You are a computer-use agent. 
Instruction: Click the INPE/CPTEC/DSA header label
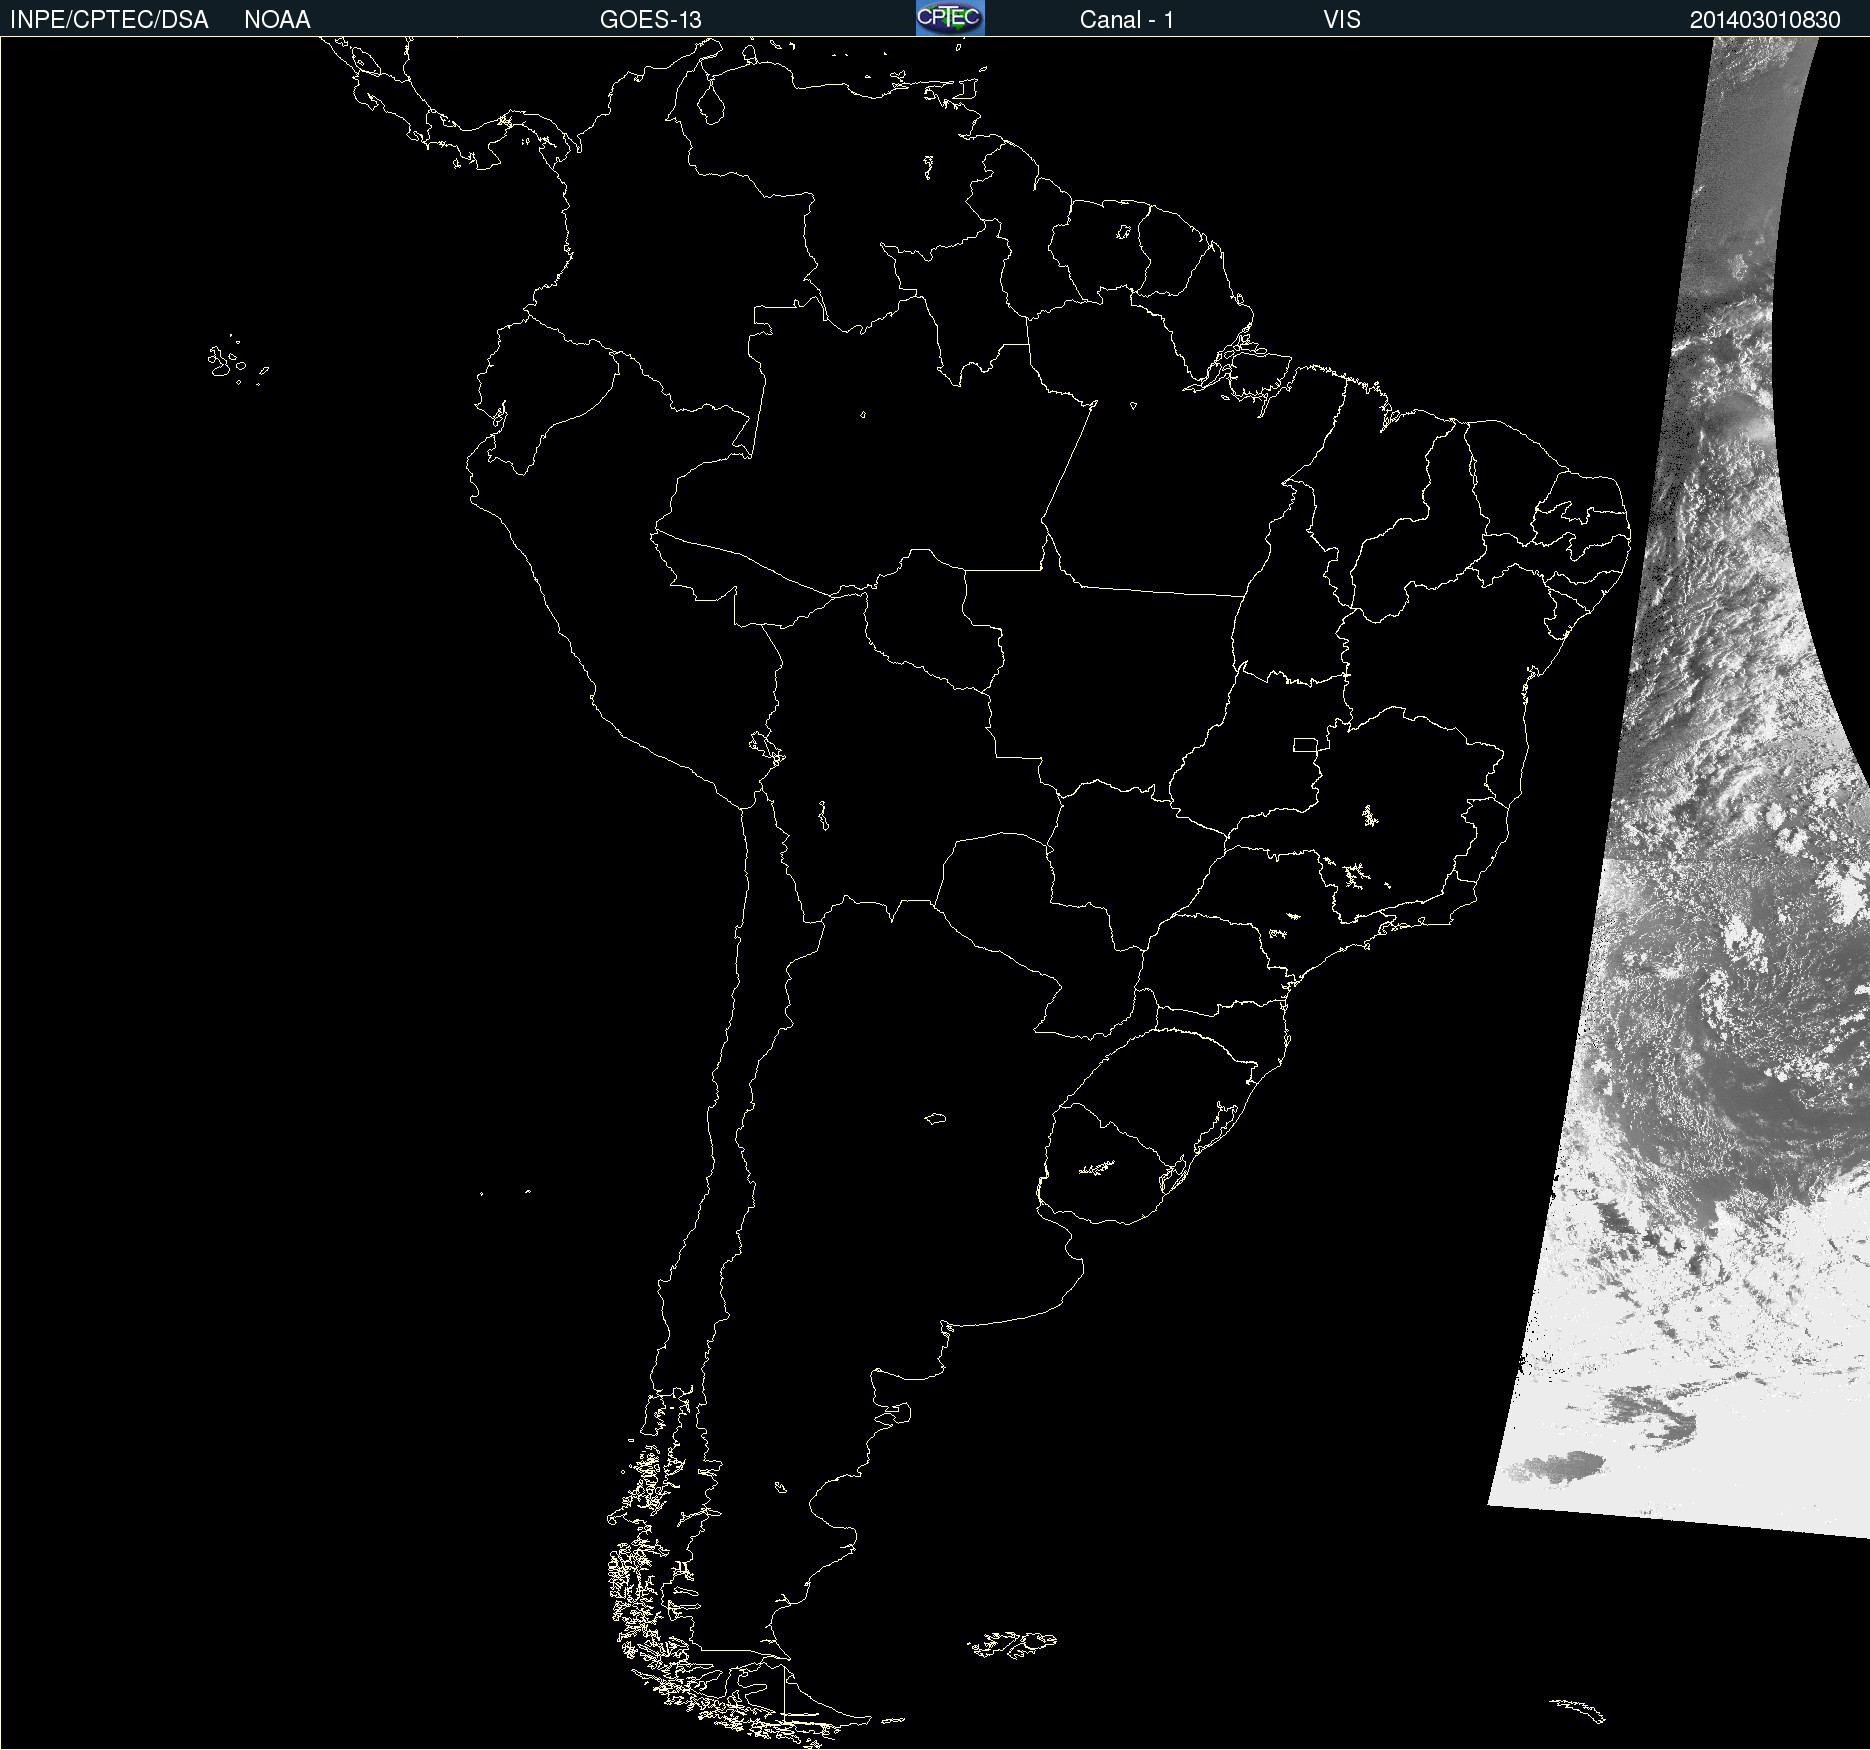coord(109,20)
